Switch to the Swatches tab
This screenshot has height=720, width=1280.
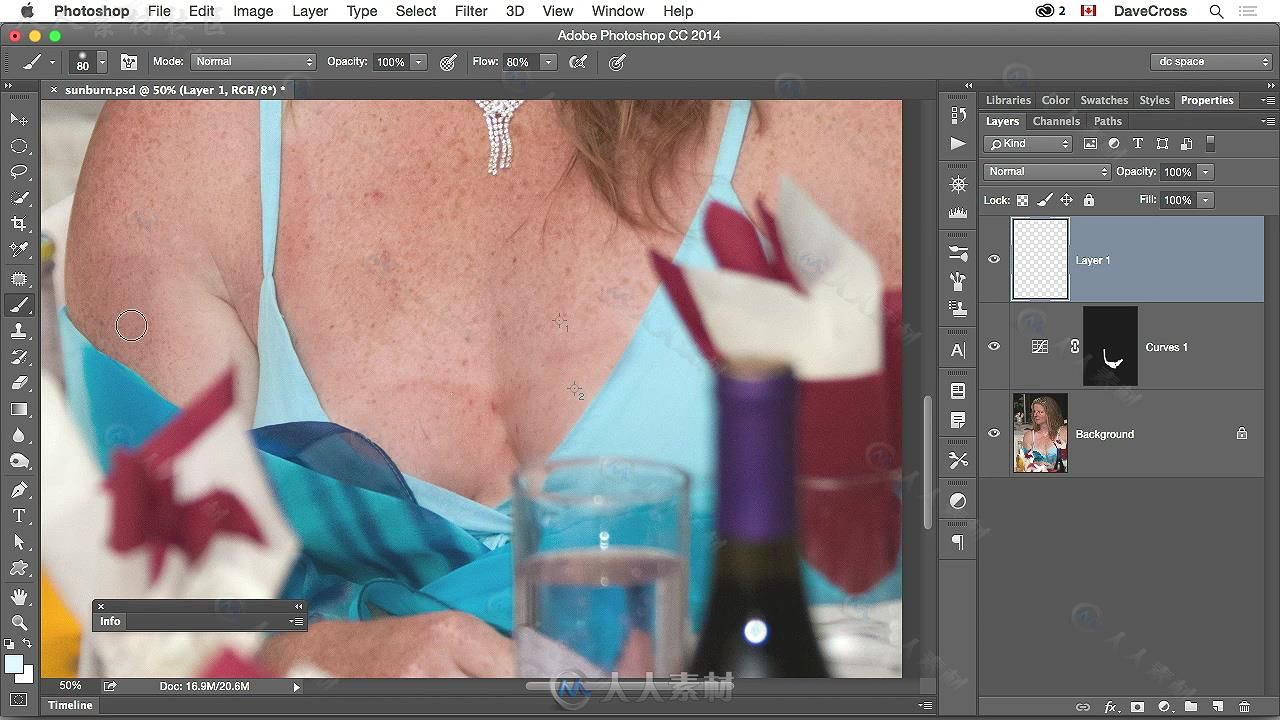coord(1104,100)
